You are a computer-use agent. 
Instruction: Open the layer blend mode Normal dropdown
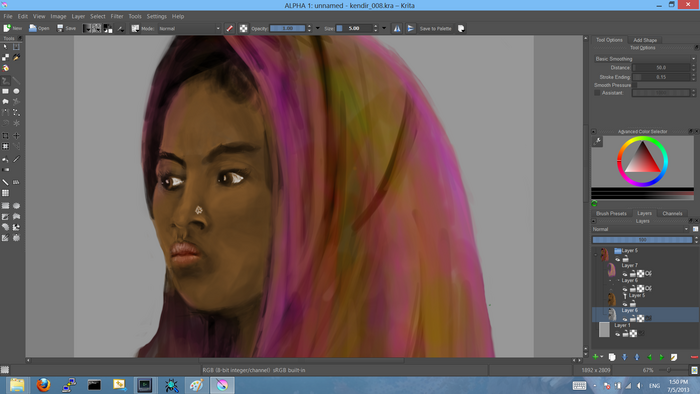(640, 229)
